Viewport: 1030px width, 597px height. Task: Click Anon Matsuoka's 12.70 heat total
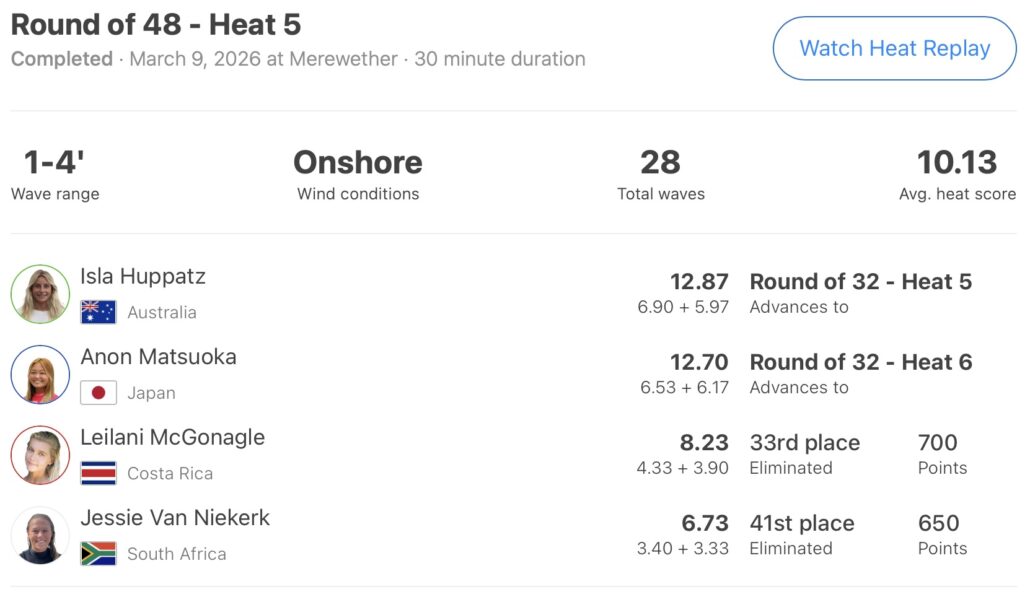[699, 362]
